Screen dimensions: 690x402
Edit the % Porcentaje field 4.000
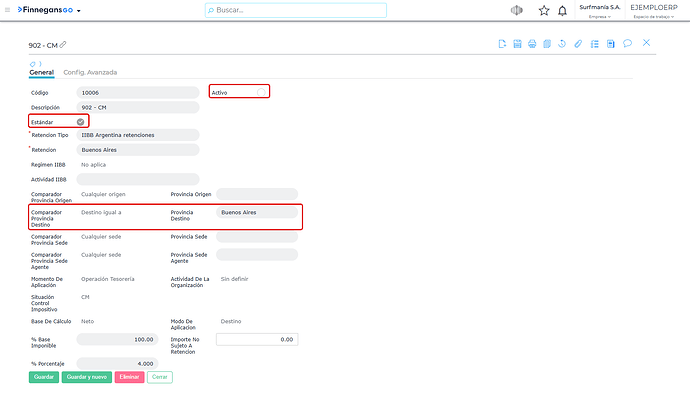coord(117,364)
